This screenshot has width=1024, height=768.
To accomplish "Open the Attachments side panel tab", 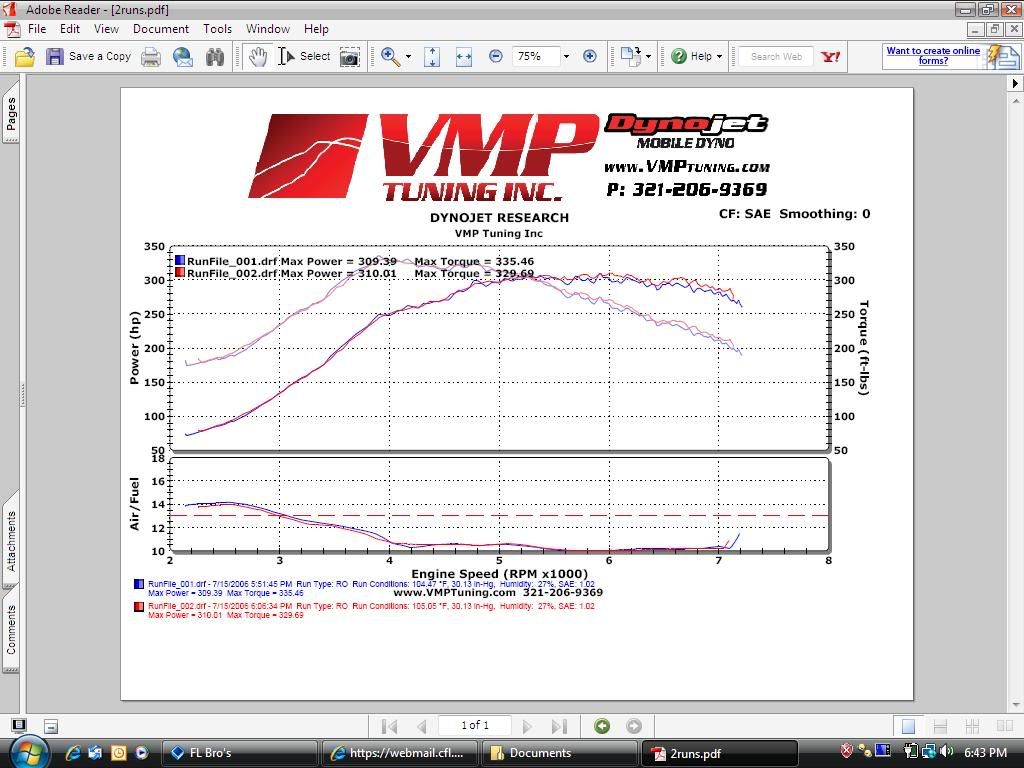I will tap(11, 541).
